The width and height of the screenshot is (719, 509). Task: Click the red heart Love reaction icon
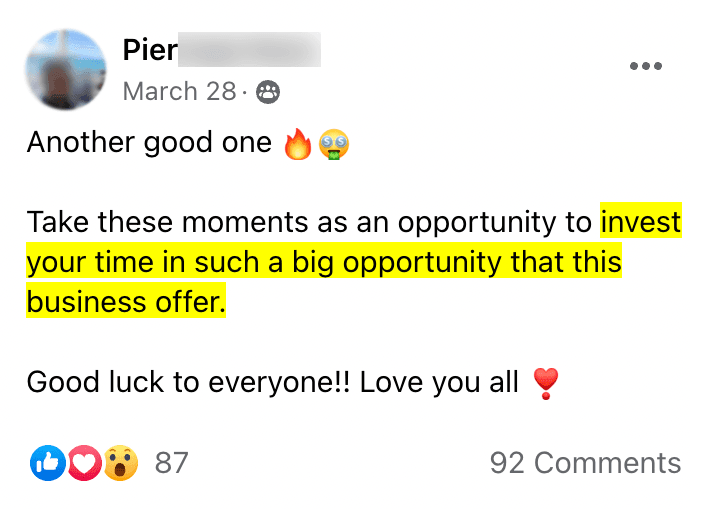84,462
